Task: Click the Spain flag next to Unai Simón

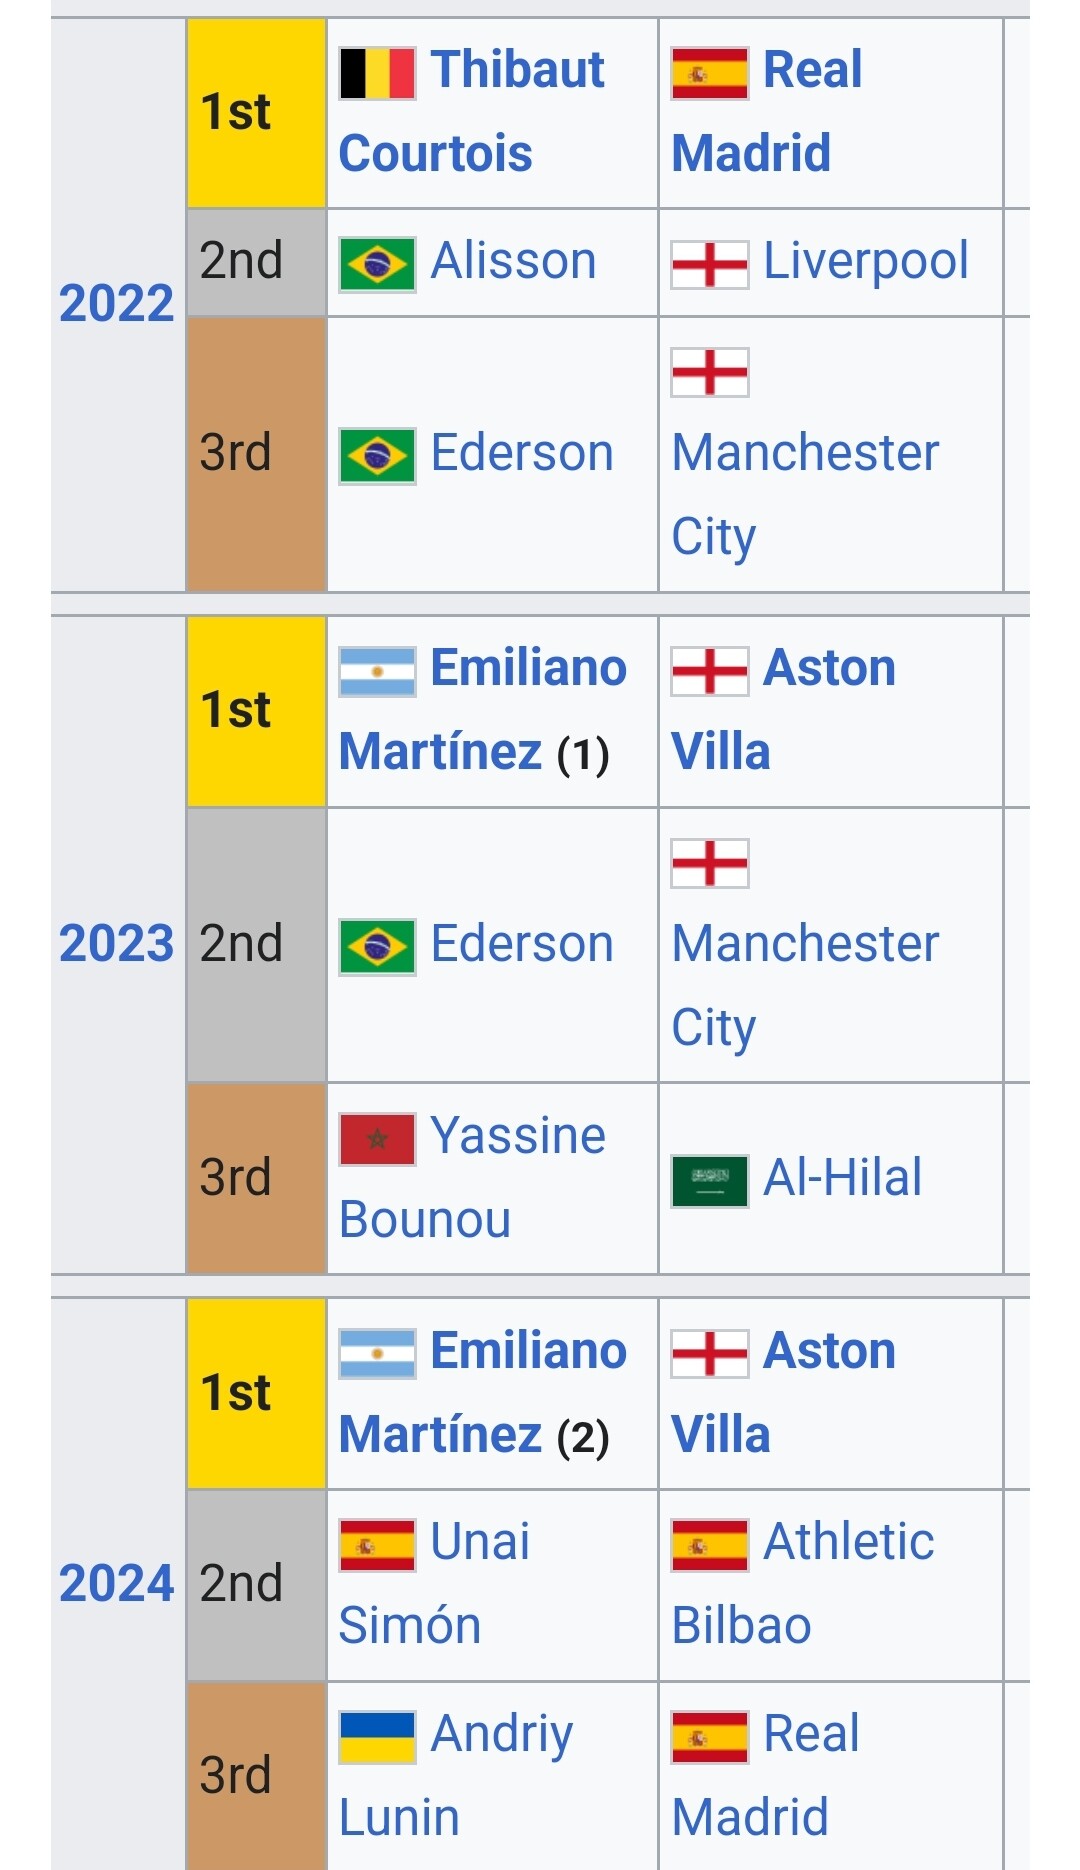Action: click(377, 1545)
